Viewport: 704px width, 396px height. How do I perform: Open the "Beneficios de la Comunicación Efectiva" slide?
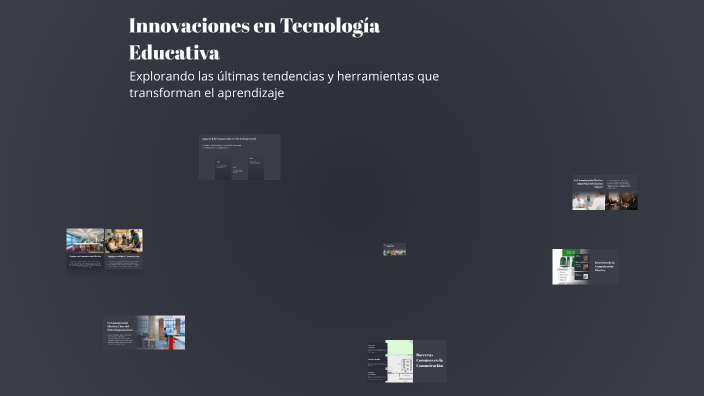(585, 267)
